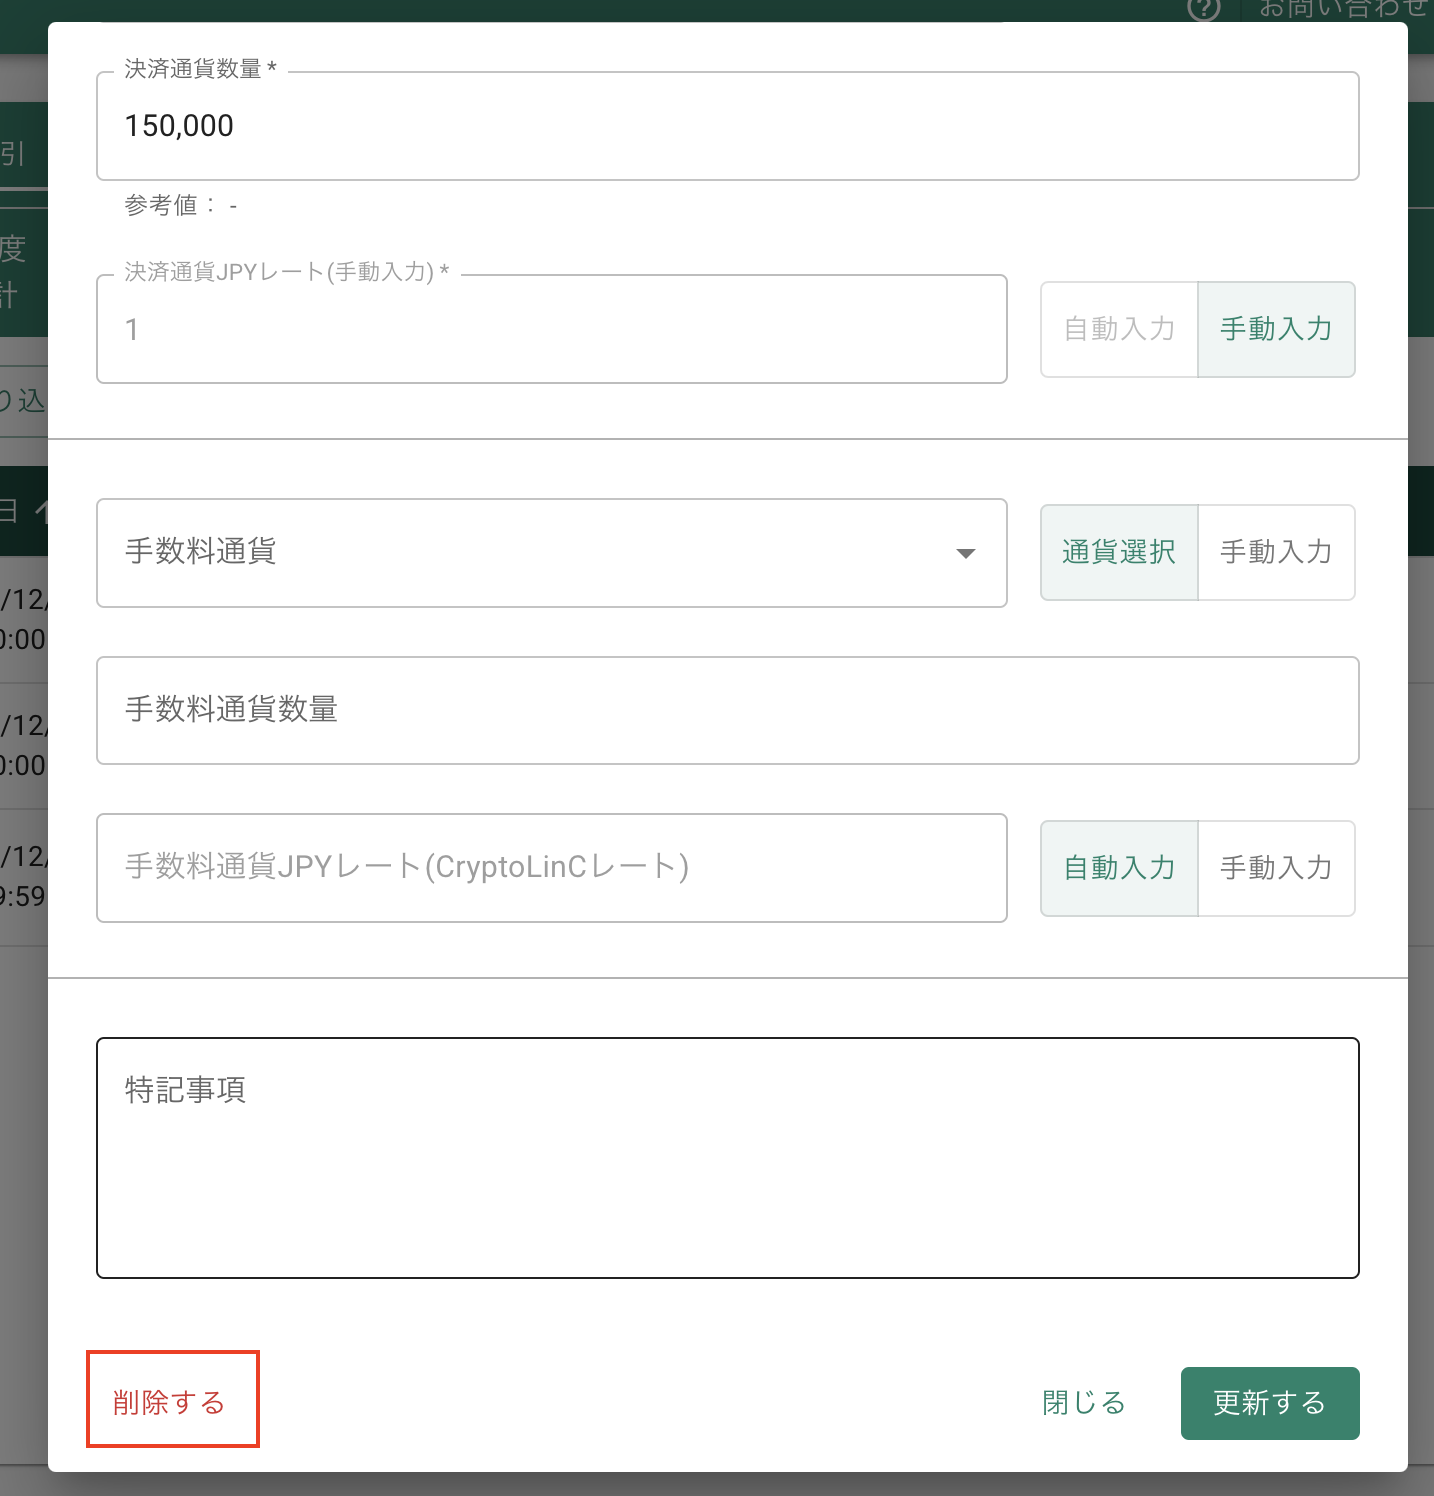Image resolution: width=1434 pixels, height=1496 pixels.
Task: Click the help question mark icon in the header
Action: 1204,8
